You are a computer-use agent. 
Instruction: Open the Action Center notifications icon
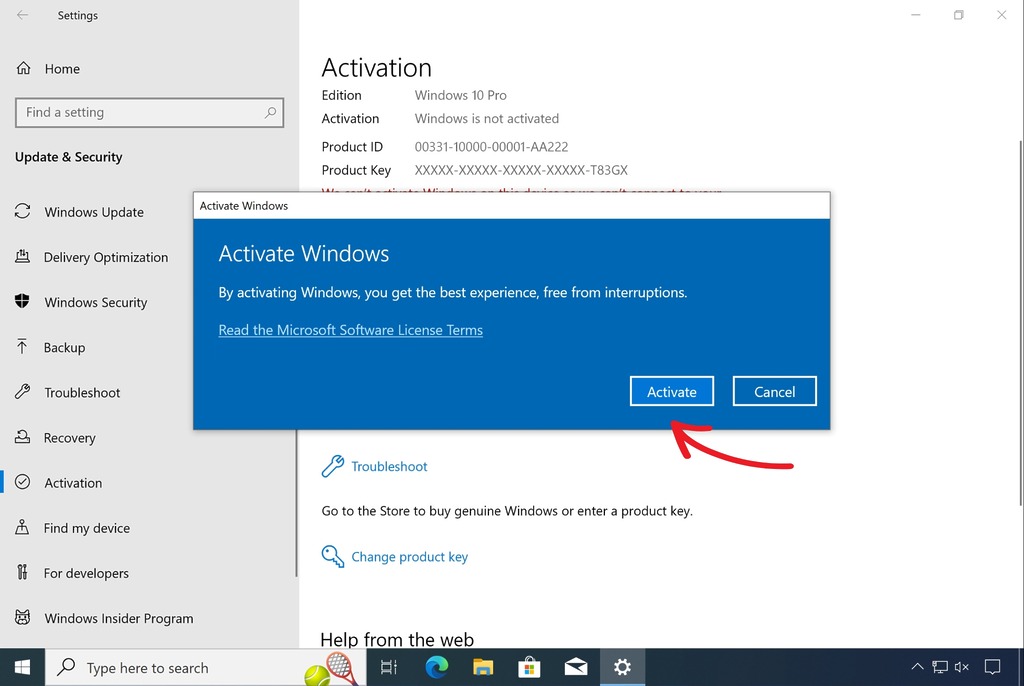pos(993,667)
